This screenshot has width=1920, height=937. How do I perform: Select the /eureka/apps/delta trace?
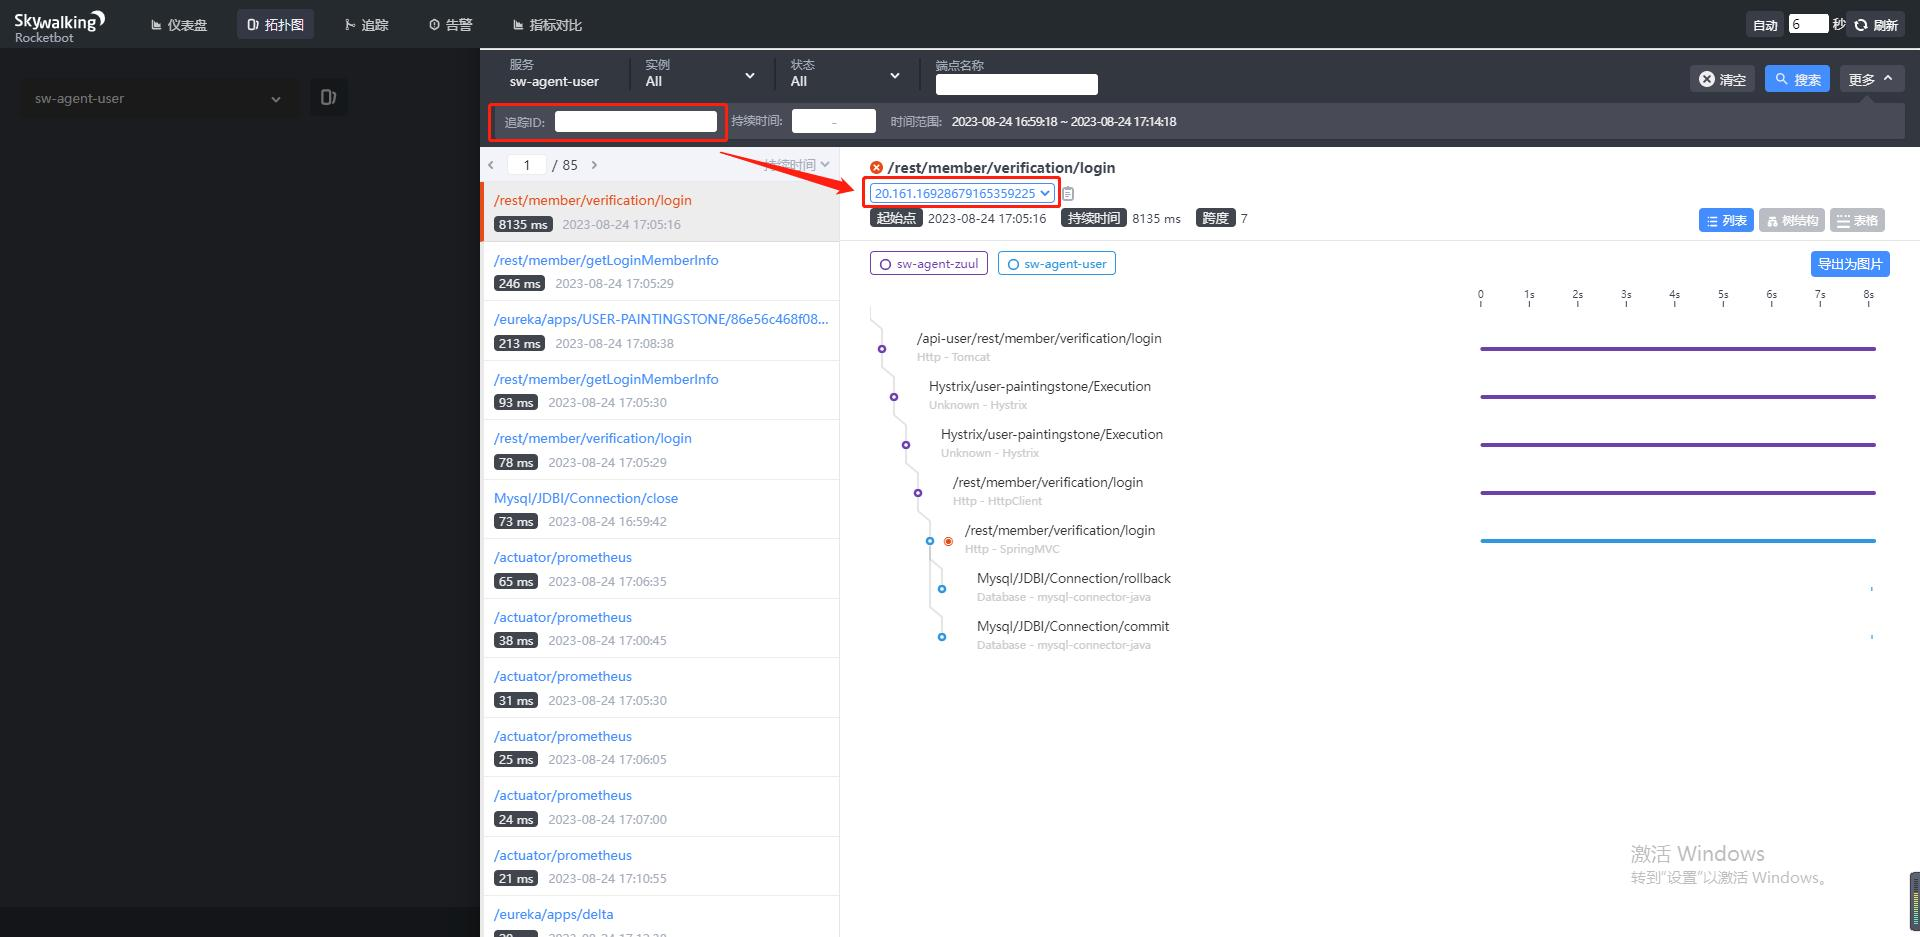click(660, 918)
